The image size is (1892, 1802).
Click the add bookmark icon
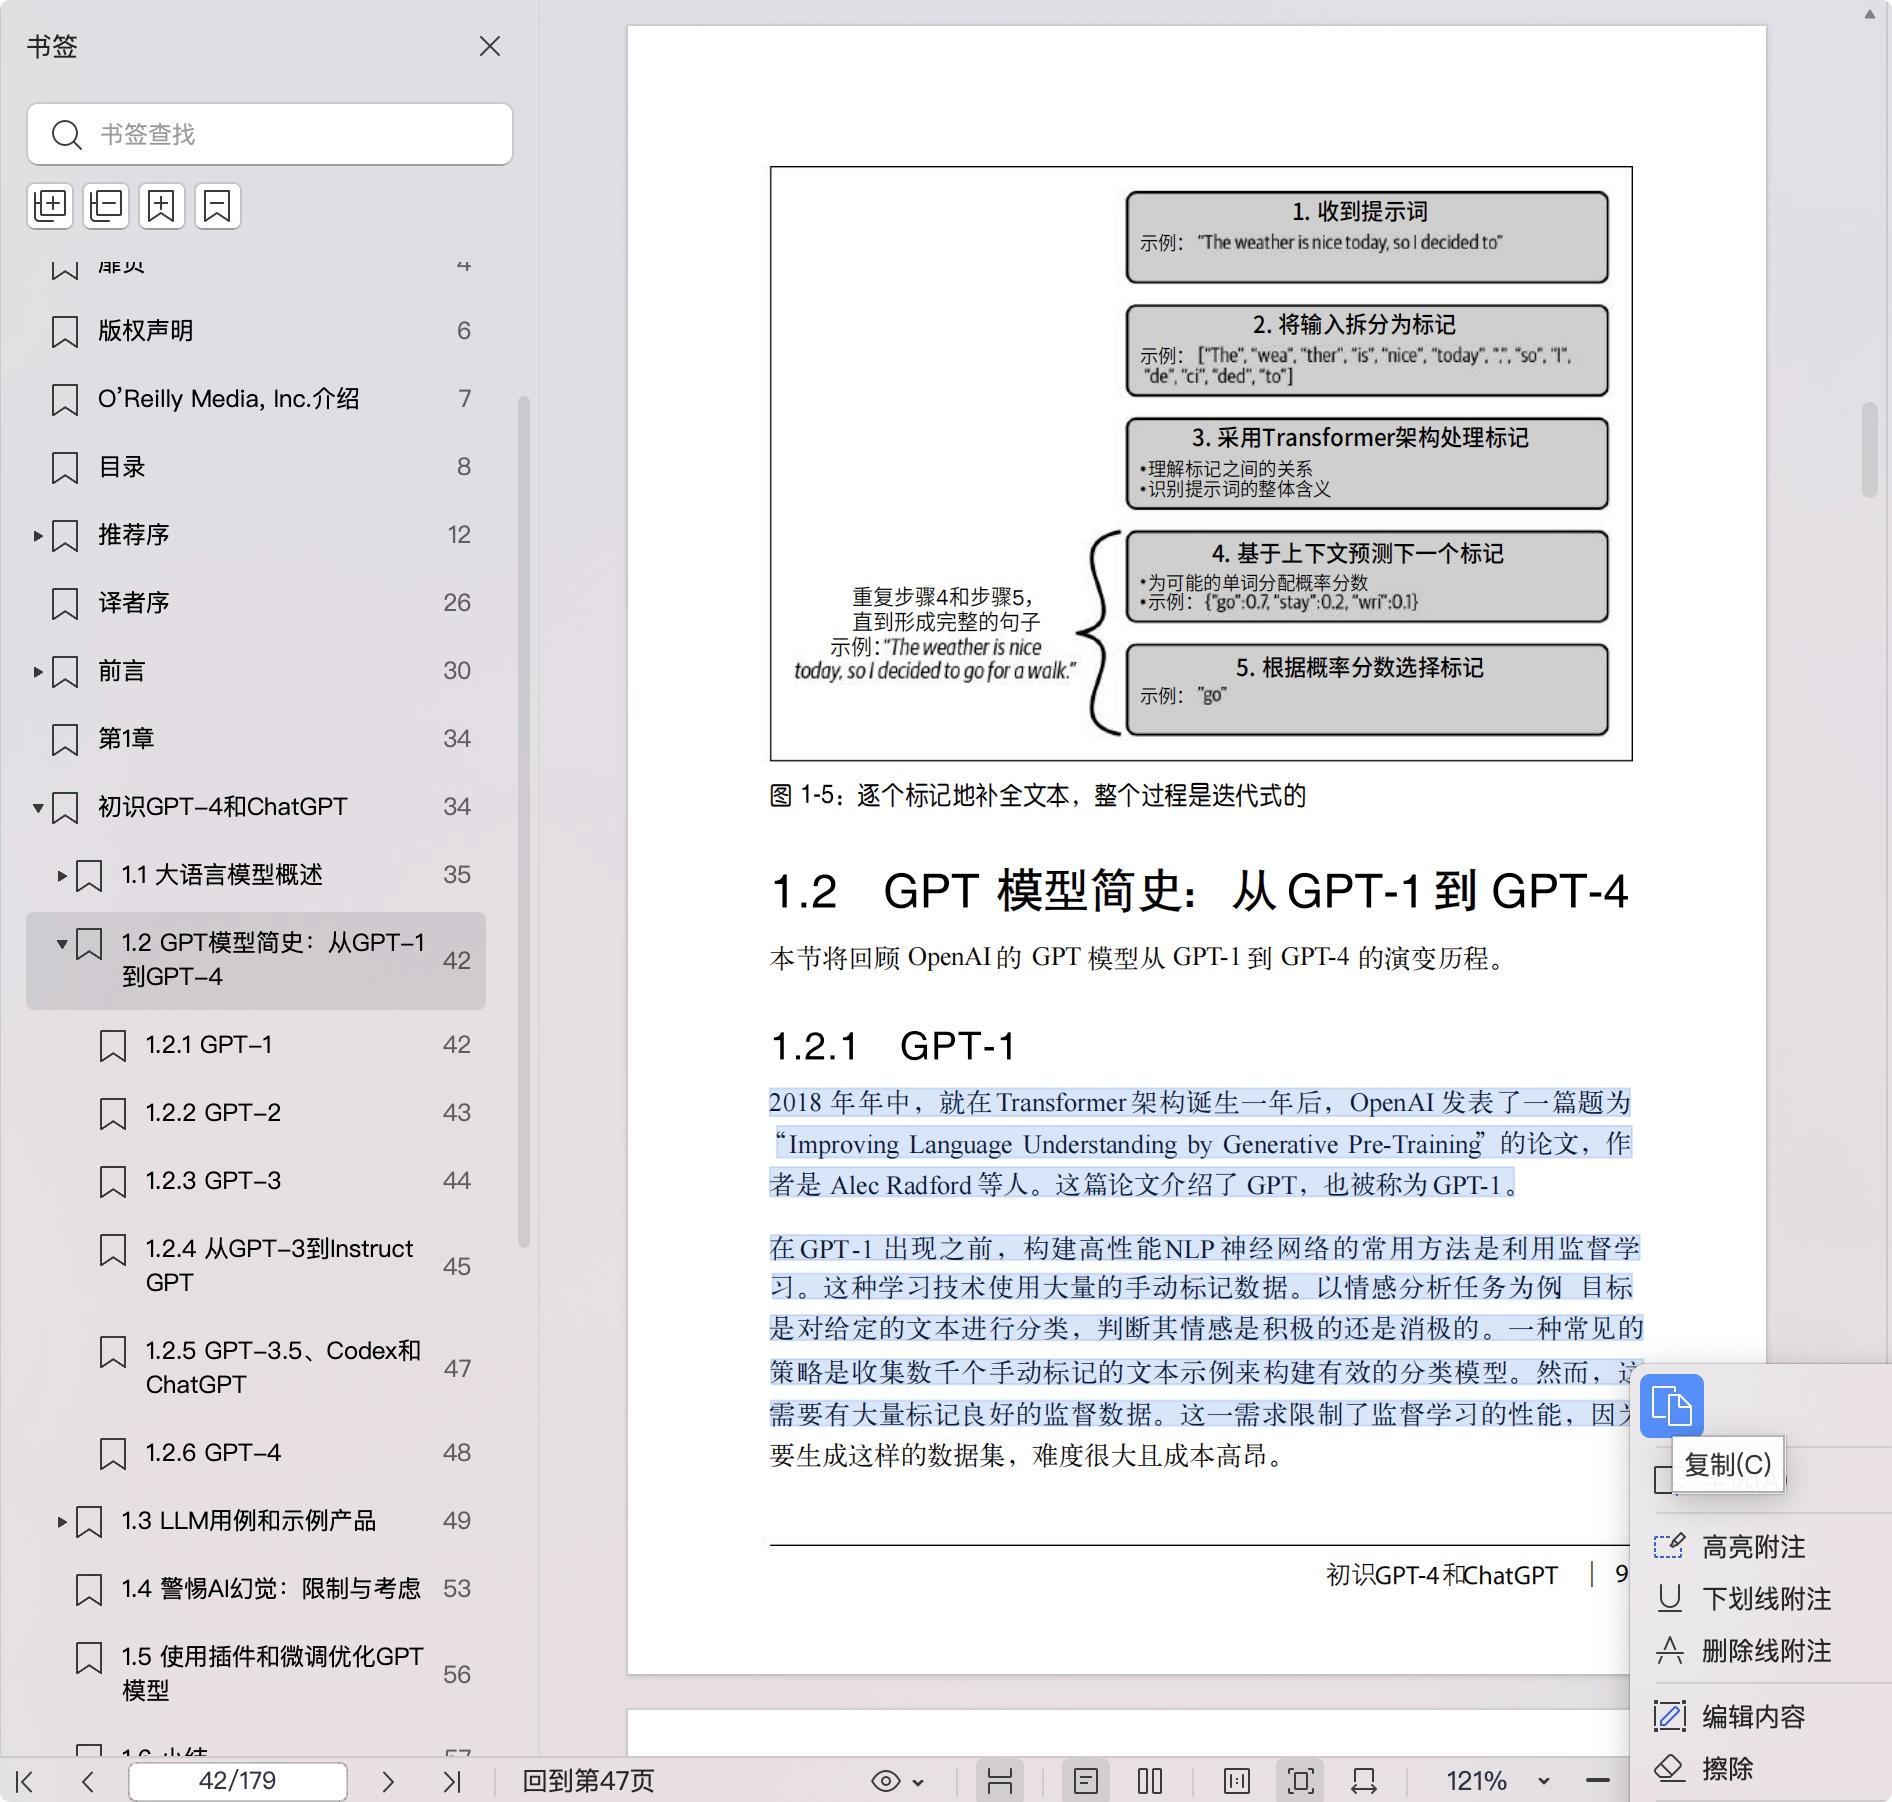tap(162, 206)
